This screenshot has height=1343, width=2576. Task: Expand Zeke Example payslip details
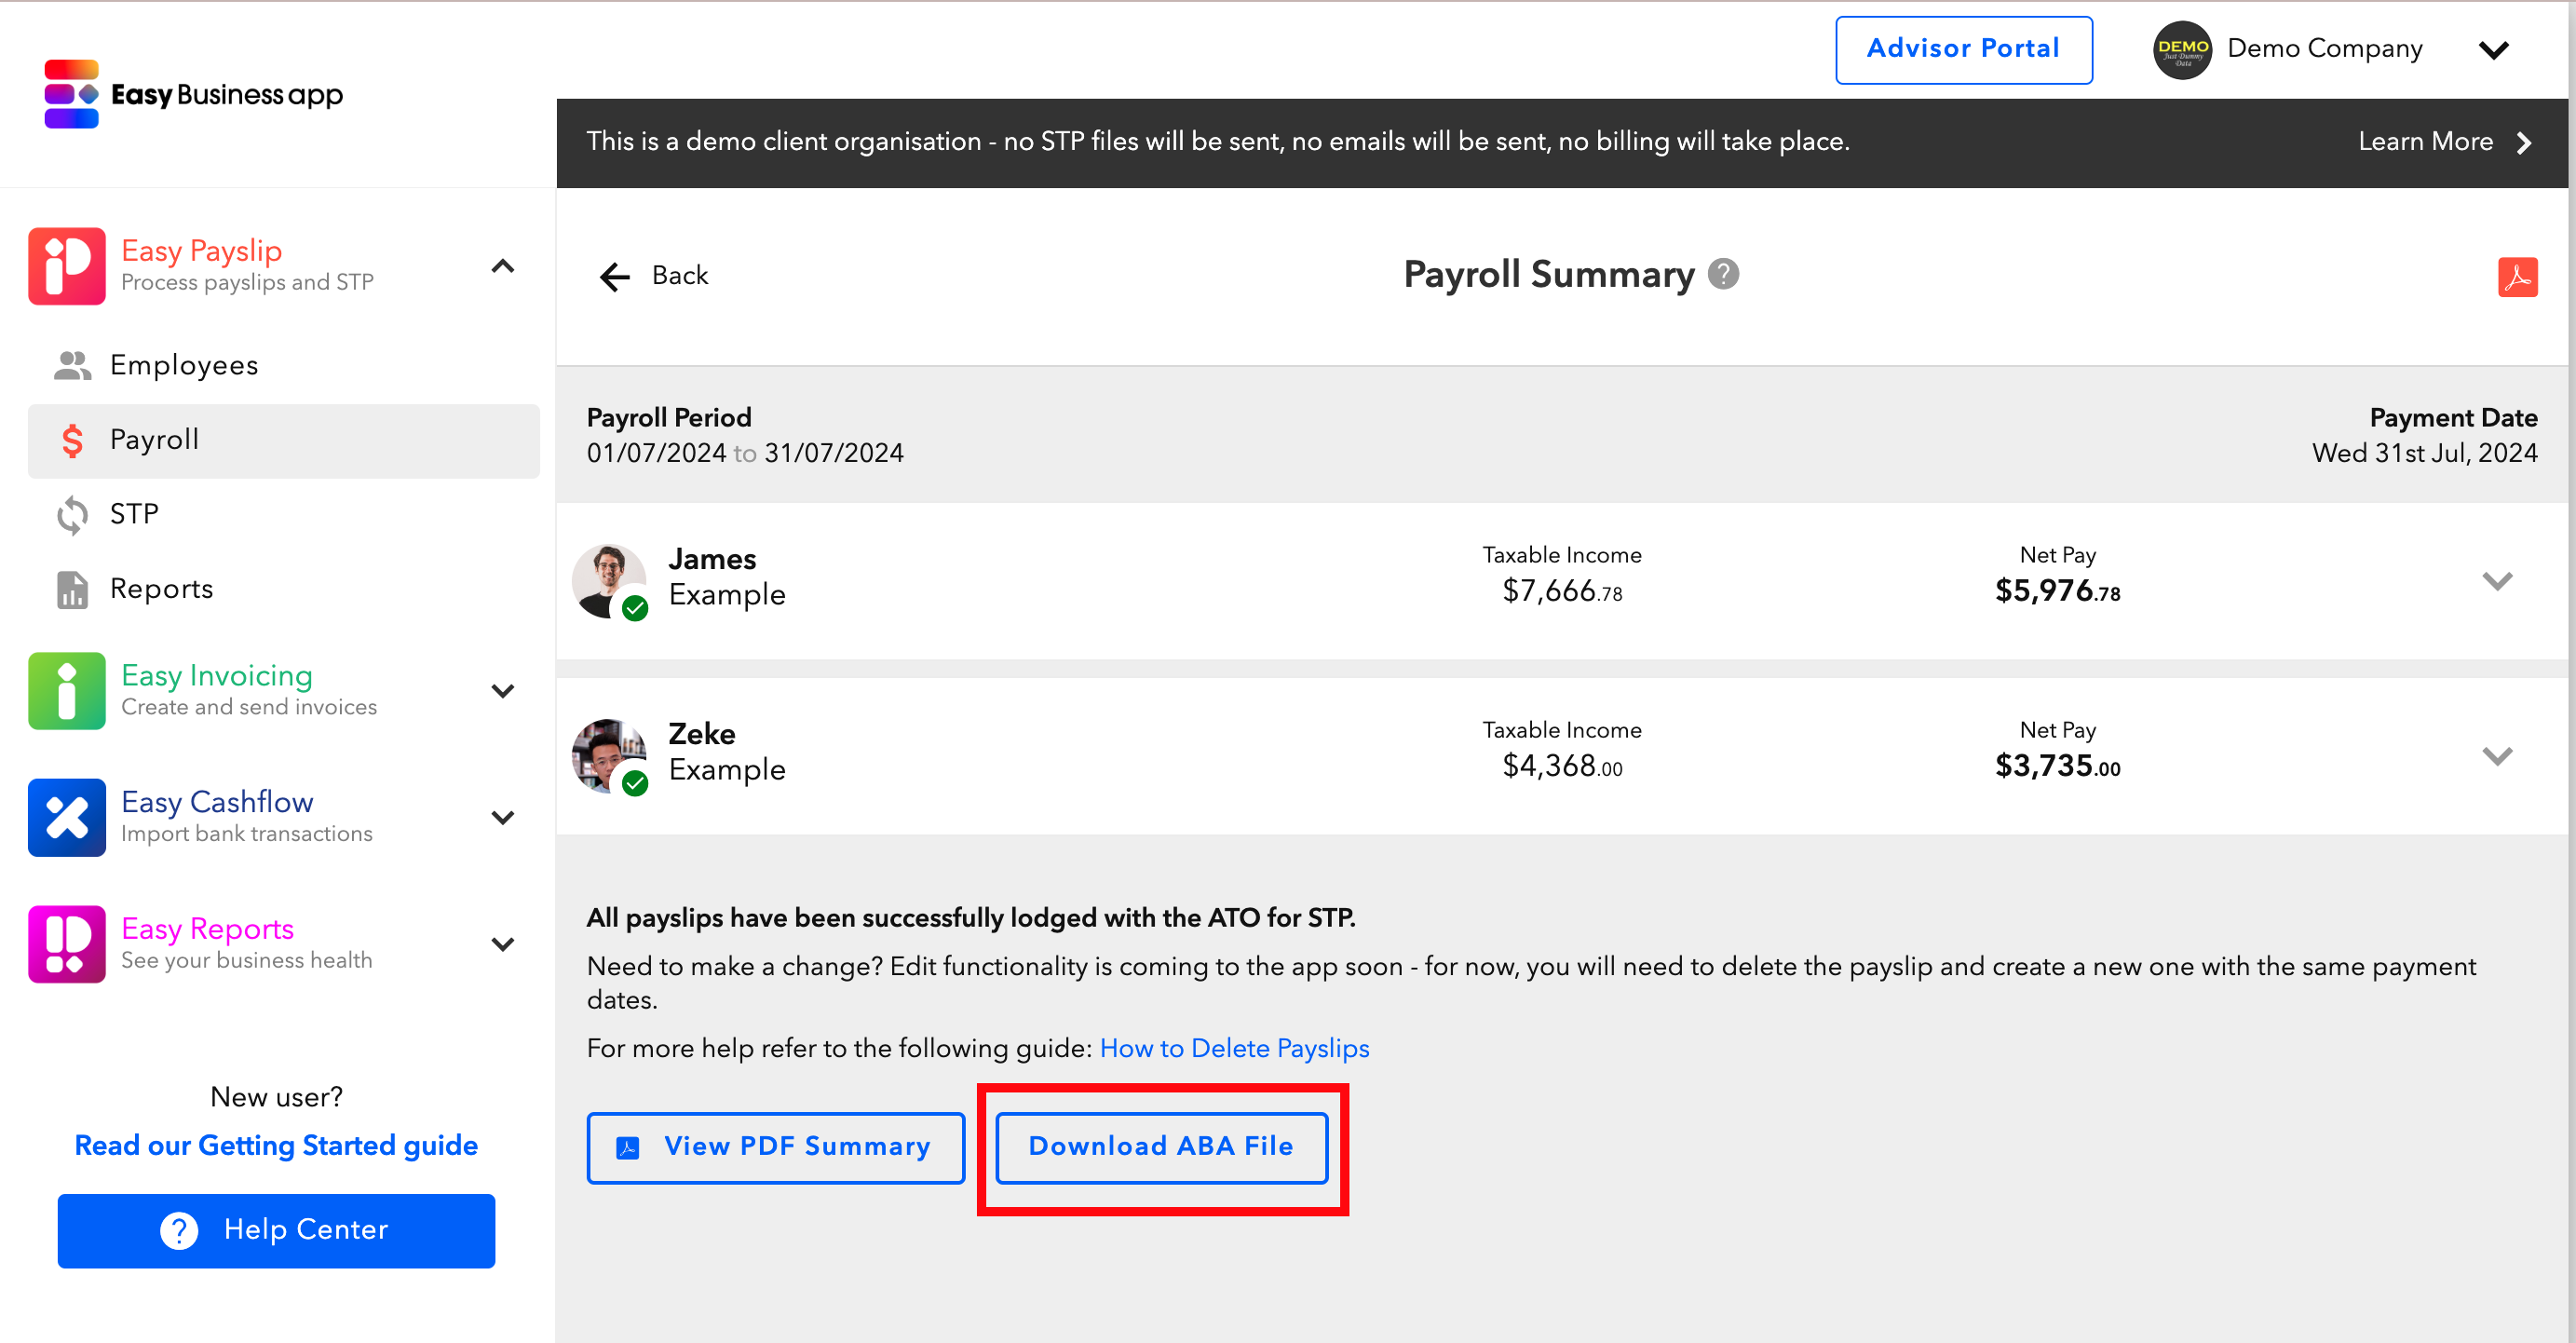(x=2496, y=756)
